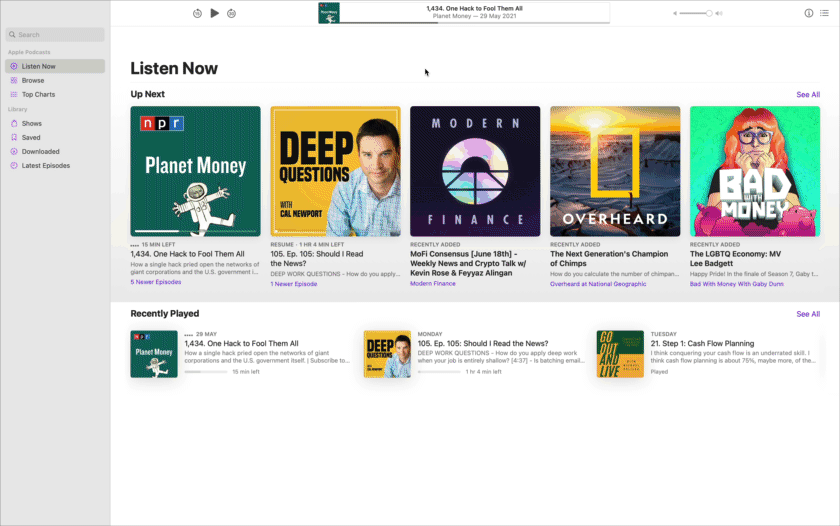Click Recently Played '105. Ep. 105' episode title
This screenshot has width=840, height=526.
483,343
